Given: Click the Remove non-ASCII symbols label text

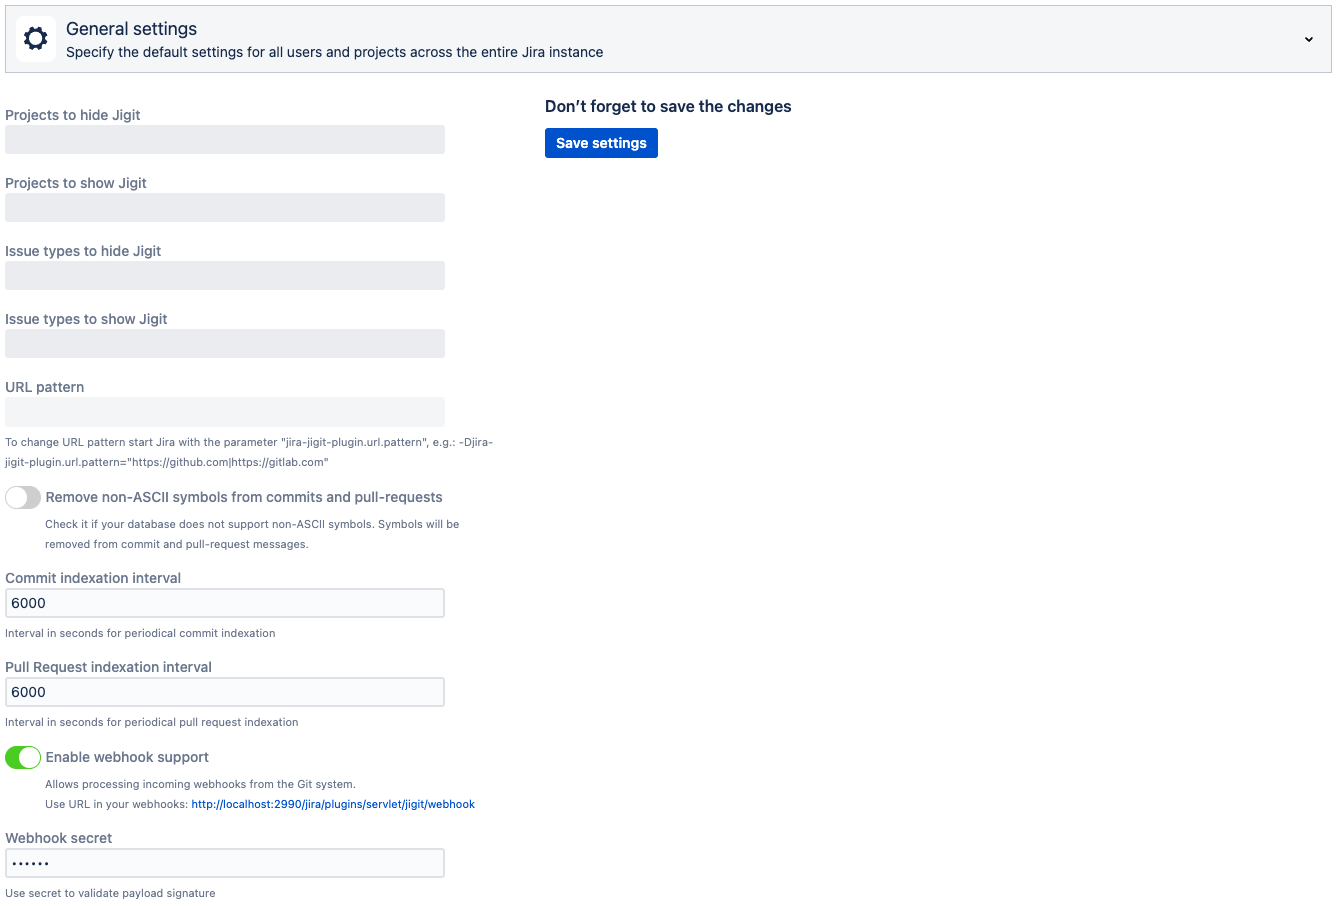Looking at the screenshot, I should [x=244, y=497].
